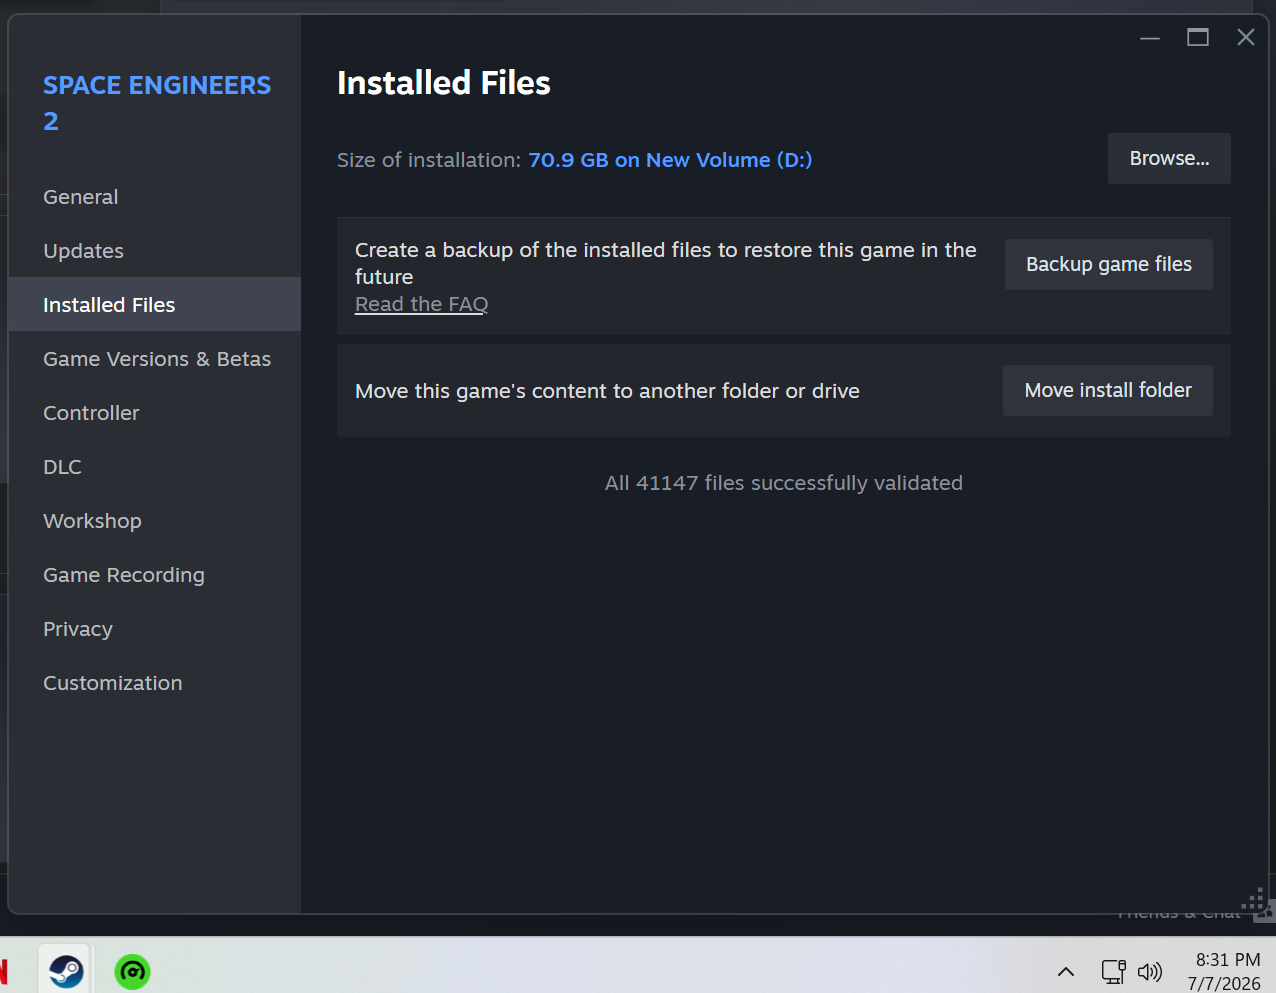
Task: Maximize the properties window
Action: 1198,38
